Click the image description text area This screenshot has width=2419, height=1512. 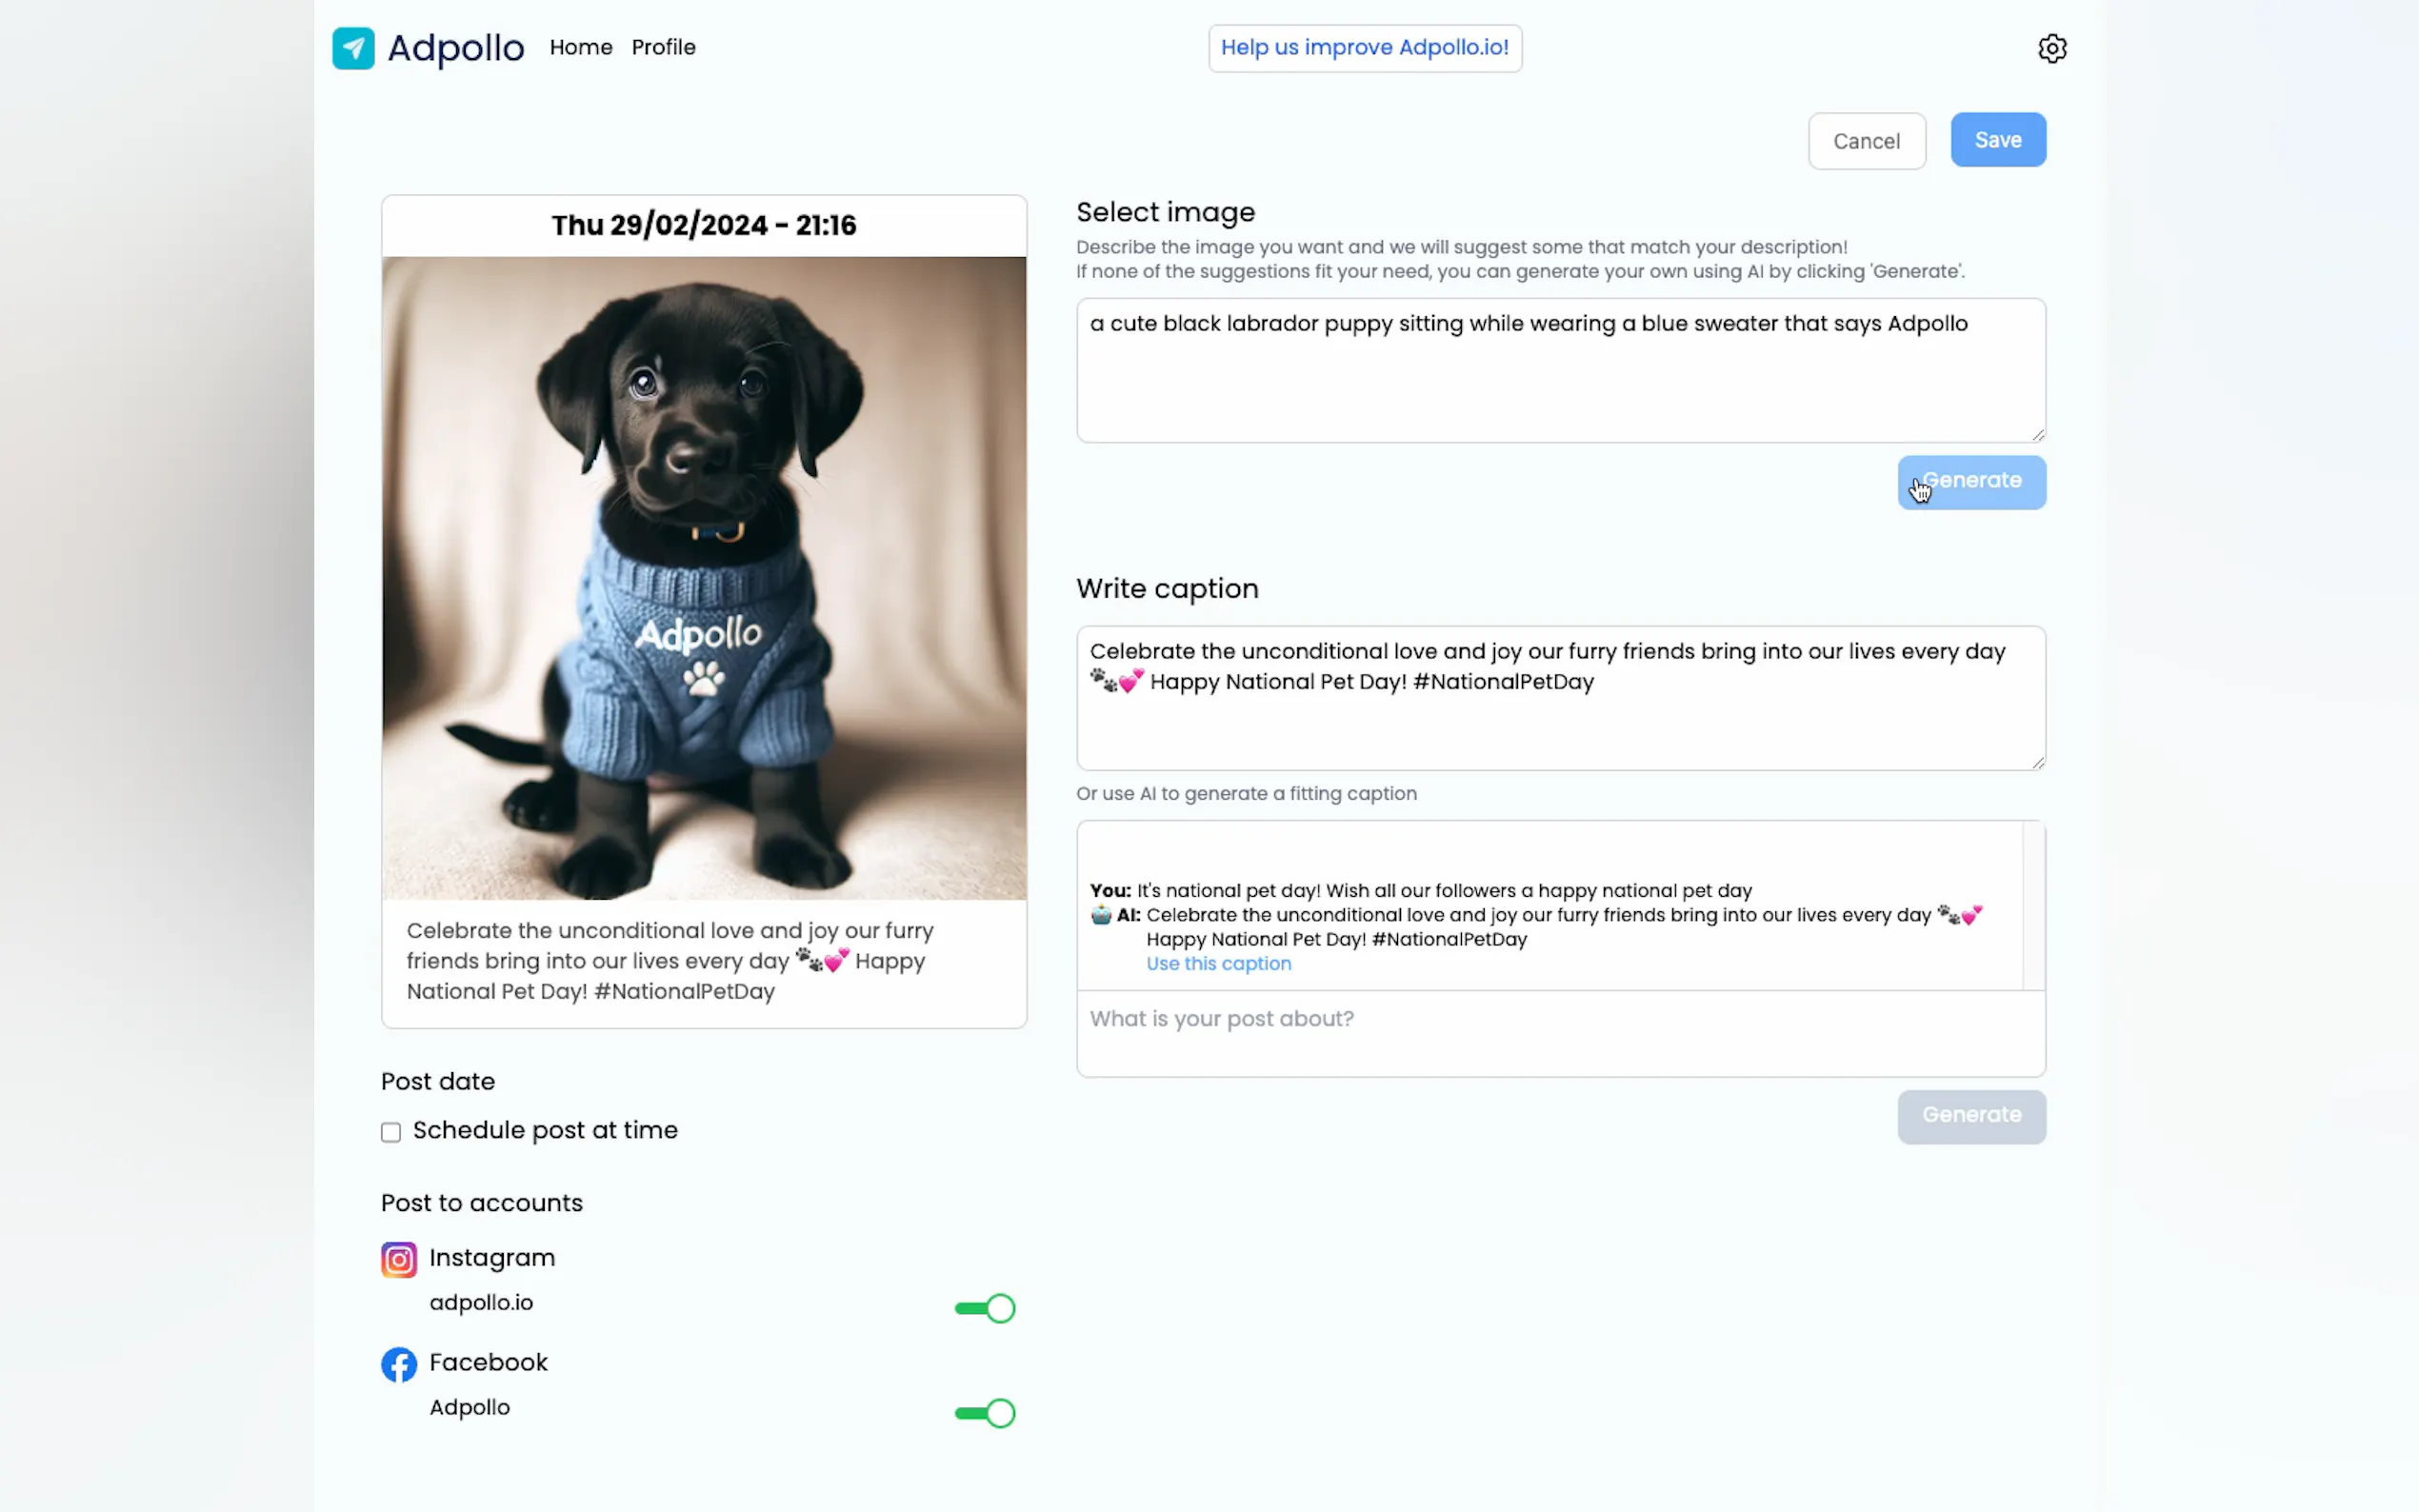1560,370
